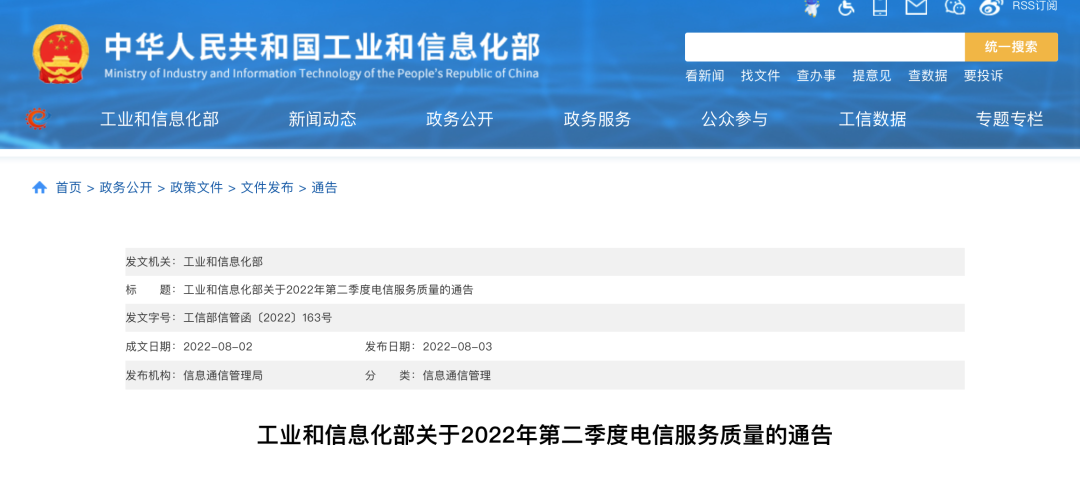Go to 文件发布 in breadcrumb
Image resolution: width=1080 pixels, height=479 pixels.
pos(267,187)
